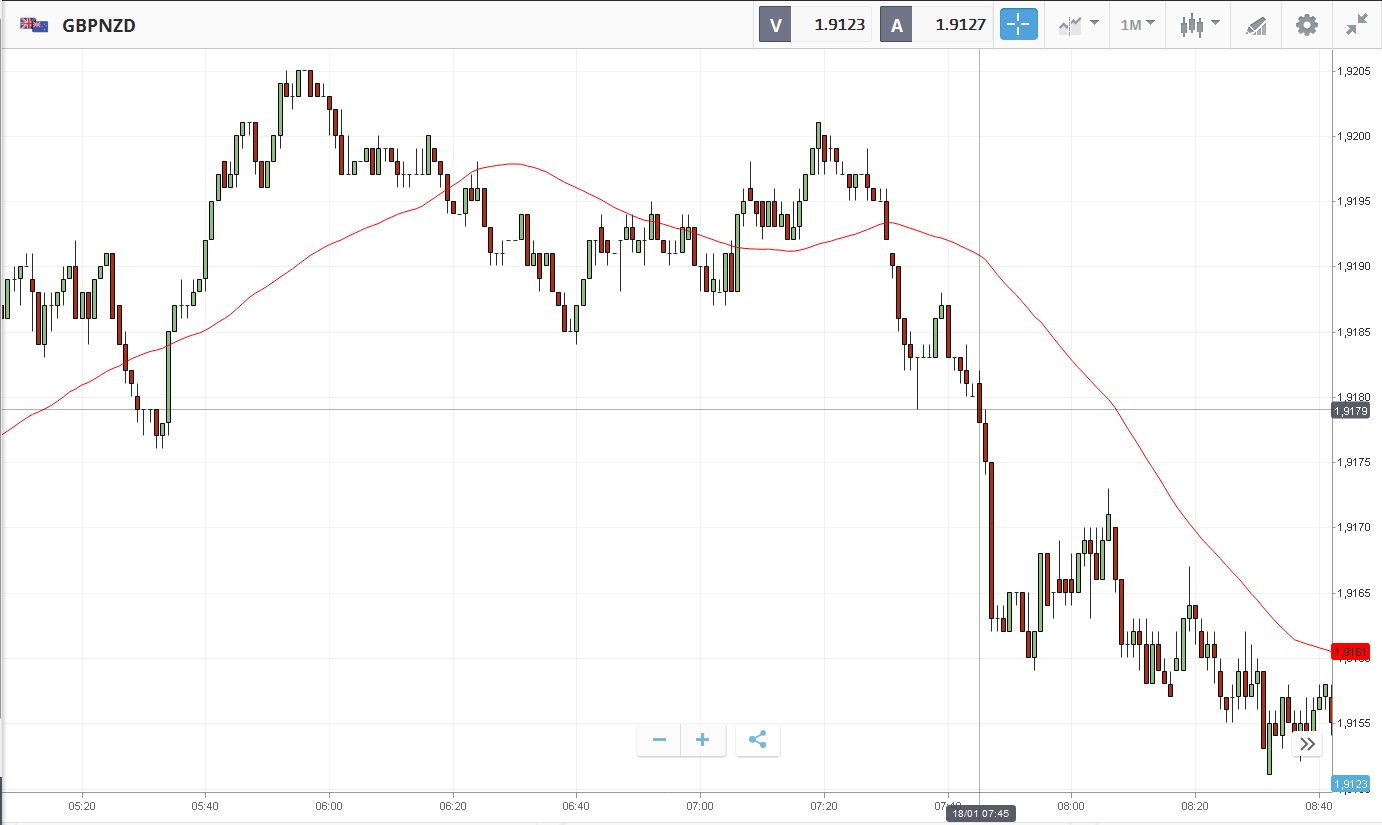The image size is (1382, 825).
Task: Click the GBPNZD flag icon
Action: click(34, 25)
